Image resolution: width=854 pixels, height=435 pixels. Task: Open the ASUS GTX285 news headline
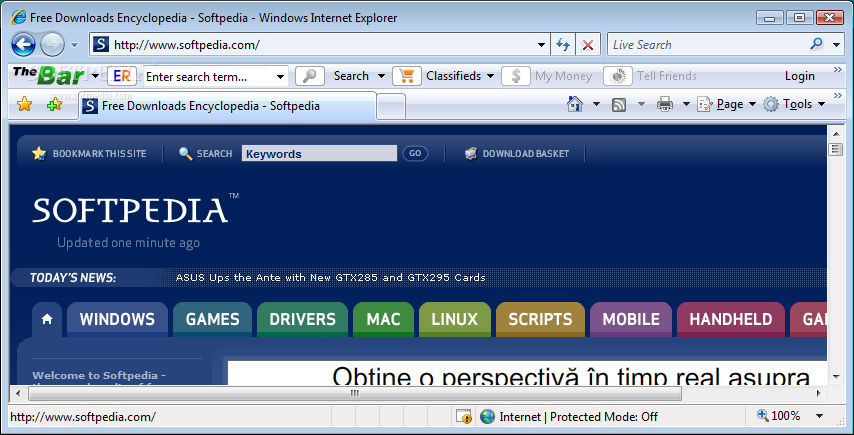pos(330,278)
